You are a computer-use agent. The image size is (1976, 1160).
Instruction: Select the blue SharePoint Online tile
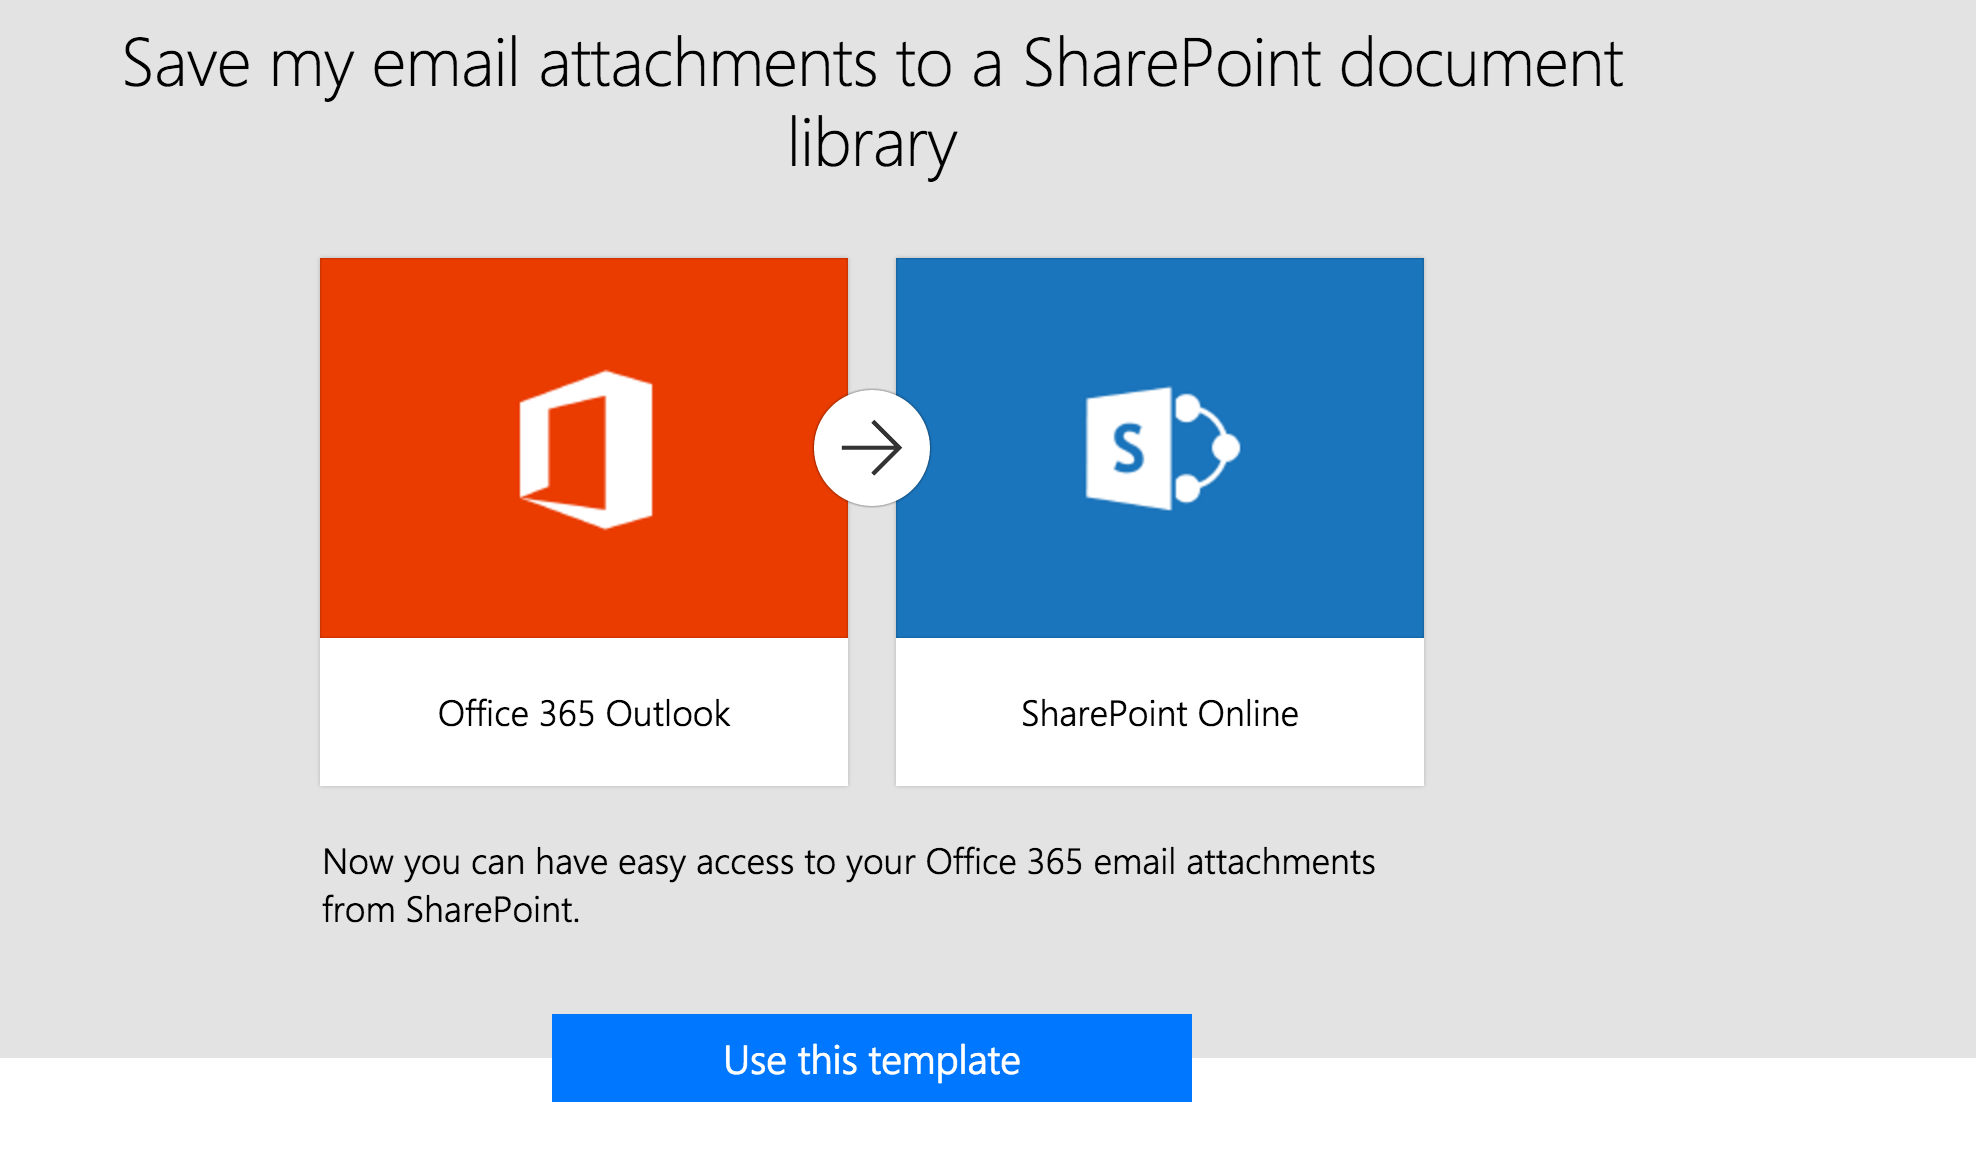coord(1160,448)
